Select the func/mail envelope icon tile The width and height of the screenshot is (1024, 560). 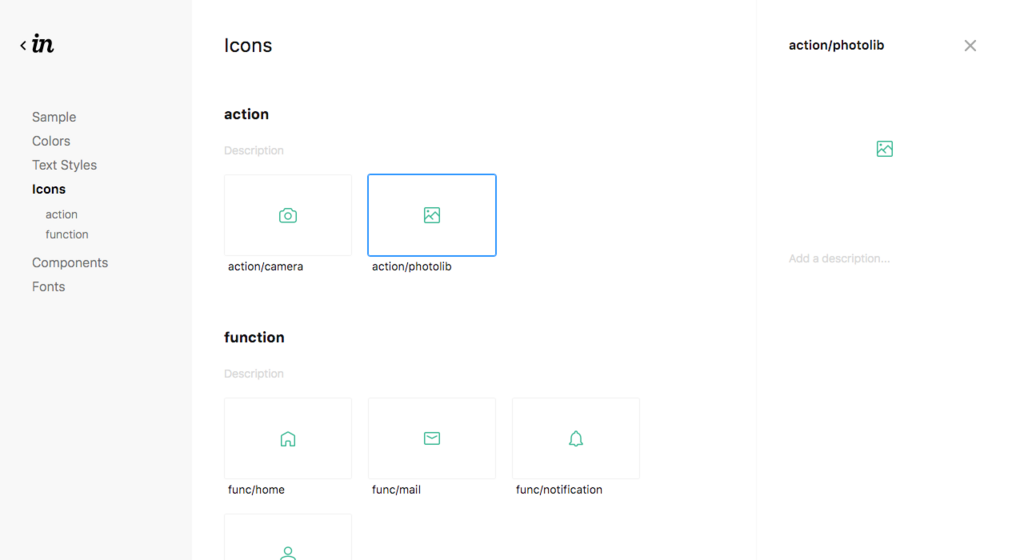432,439
